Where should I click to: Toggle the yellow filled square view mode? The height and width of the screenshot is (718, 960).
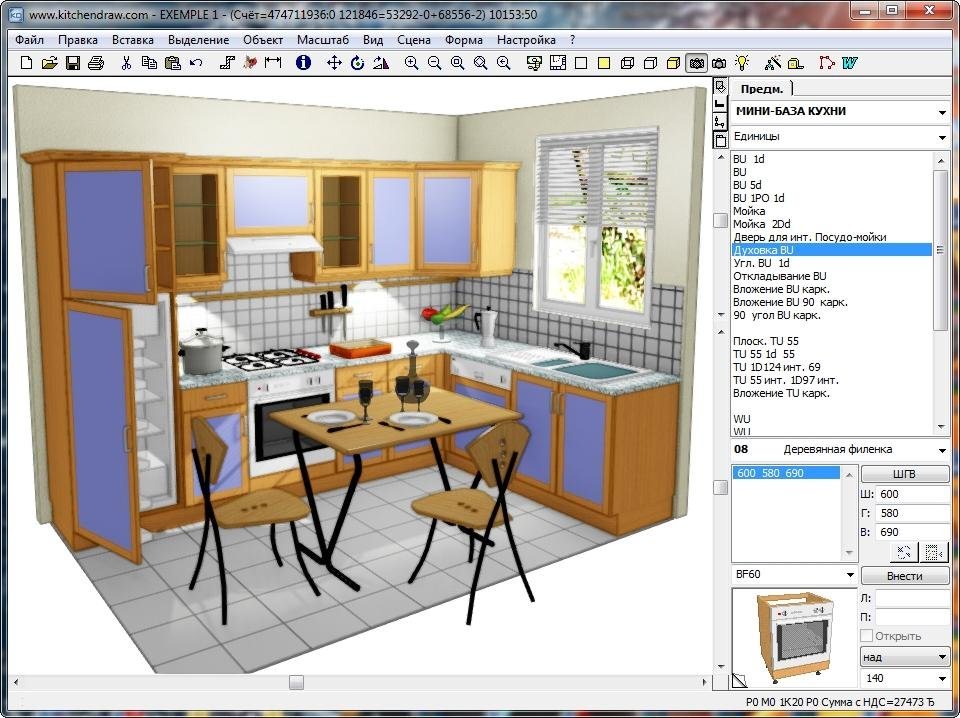[x=604, y=63]
